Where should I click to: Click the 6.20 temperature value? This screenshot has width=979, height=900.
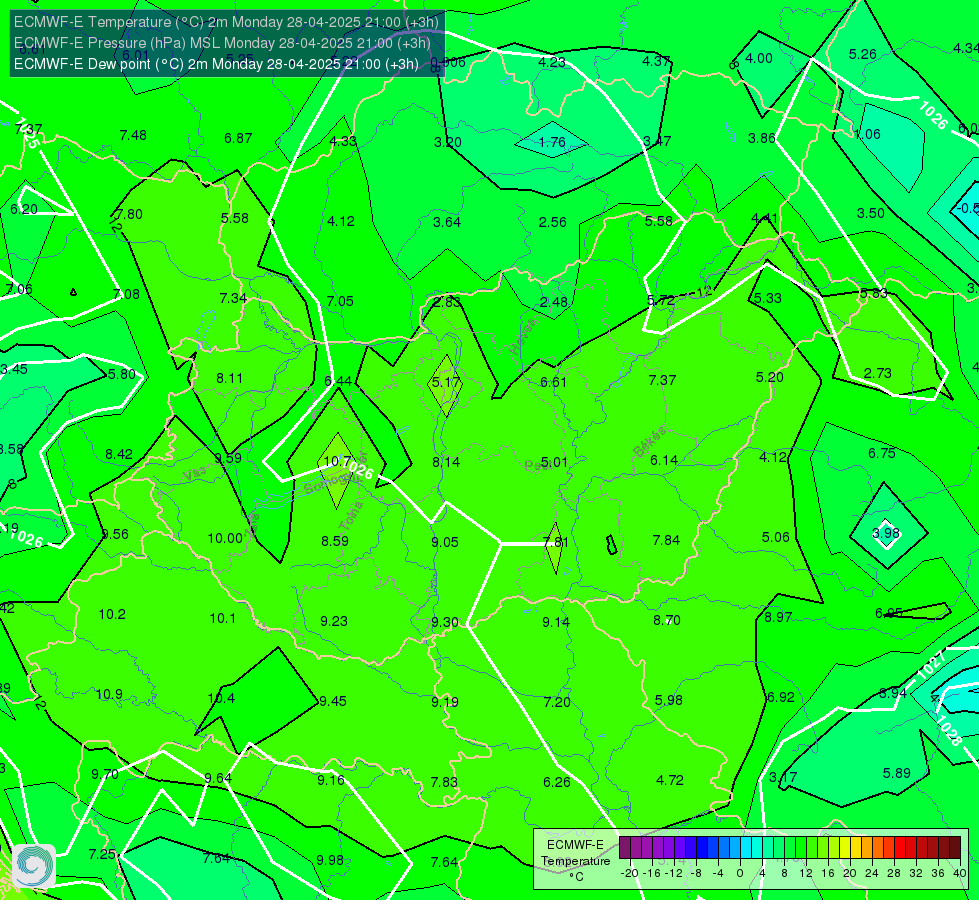tap(24, 209)
